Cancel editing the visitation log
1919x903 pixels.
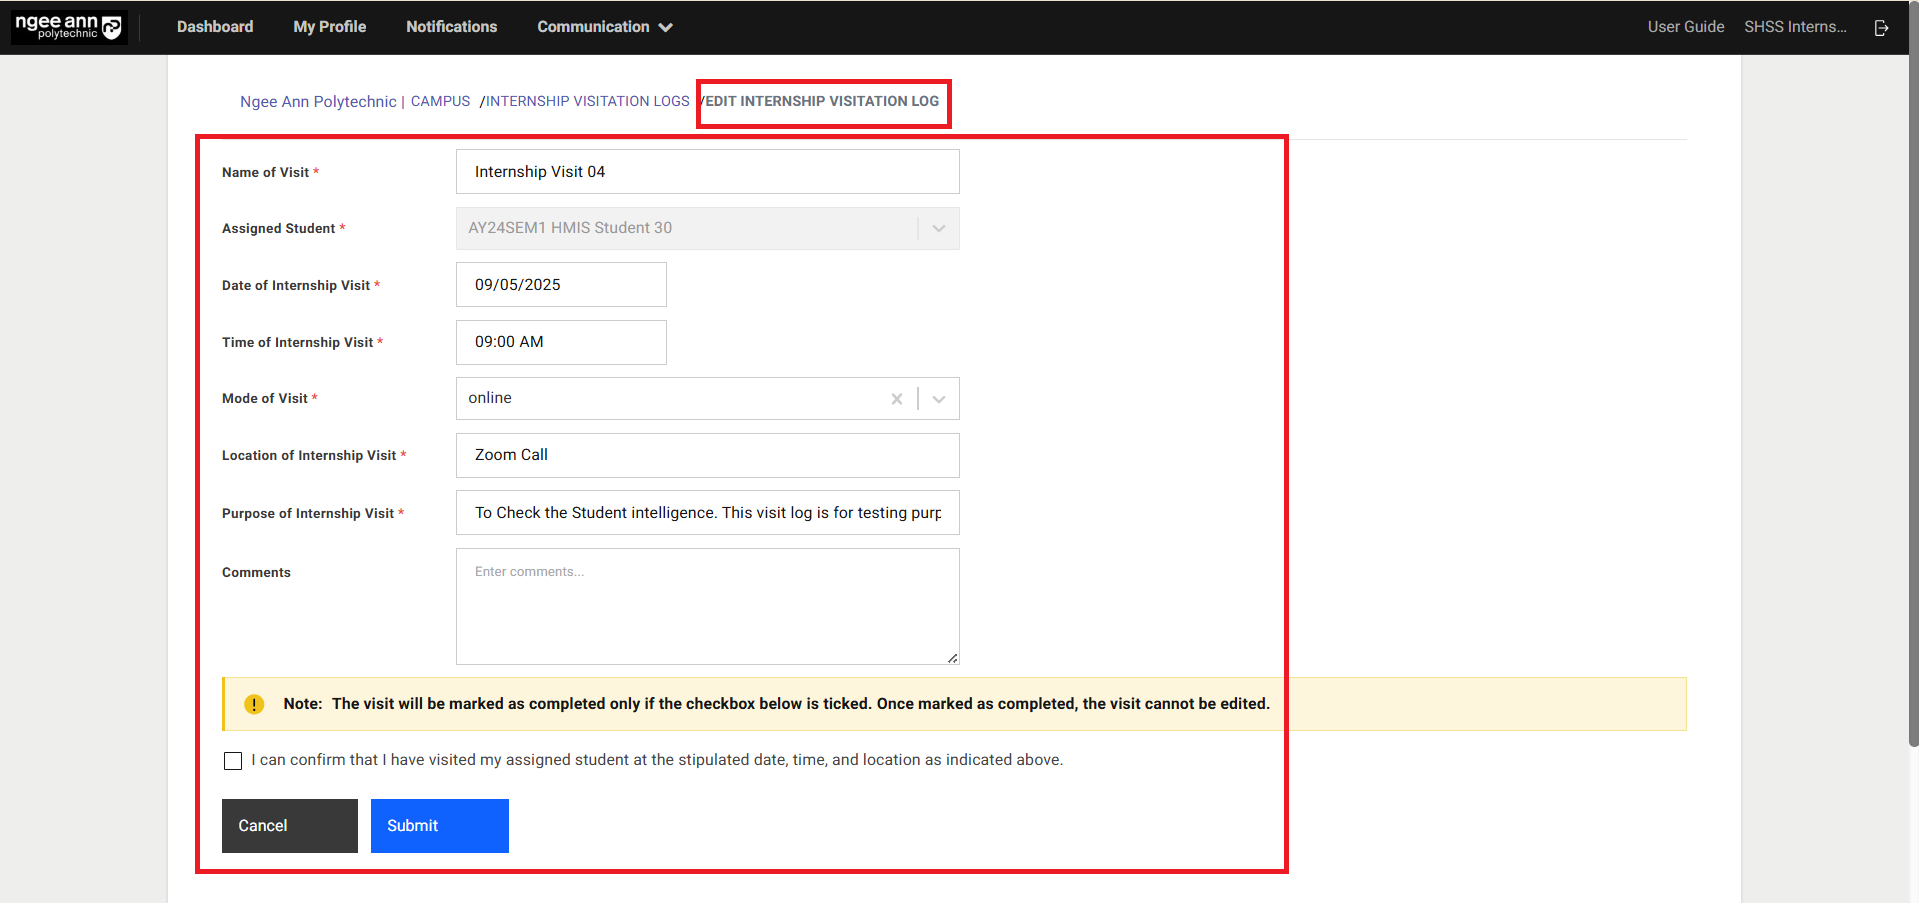point(289,825)
